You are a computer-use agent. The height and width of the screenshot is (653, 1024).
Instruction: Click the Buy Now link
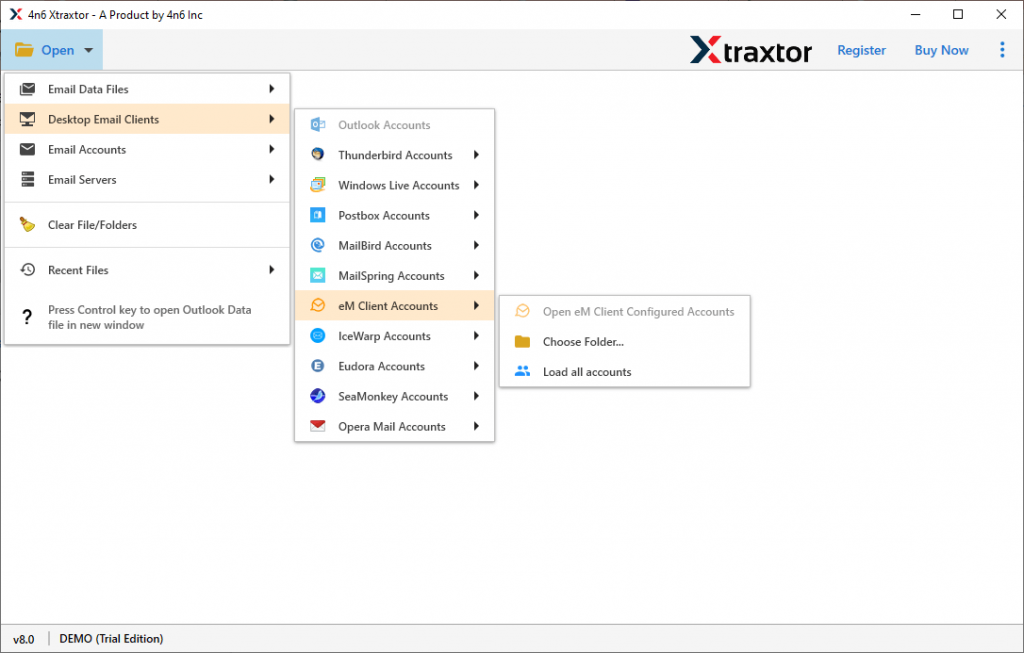click(940, 49)
